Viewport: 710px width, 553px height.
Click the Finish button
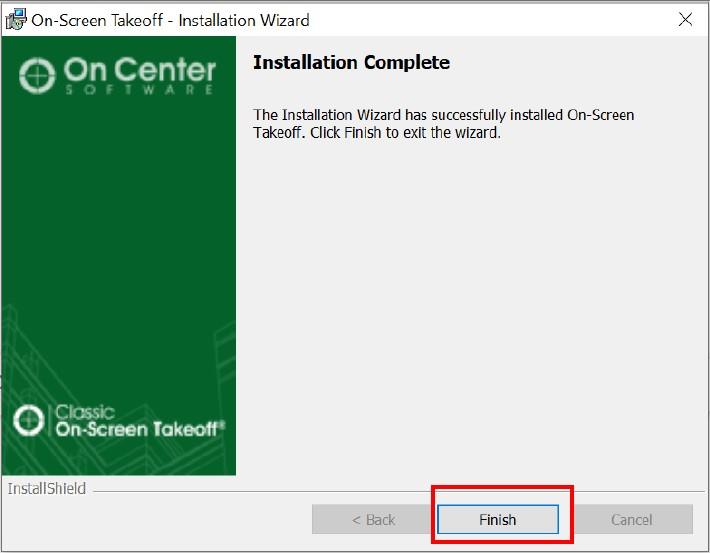click(497, 520)
